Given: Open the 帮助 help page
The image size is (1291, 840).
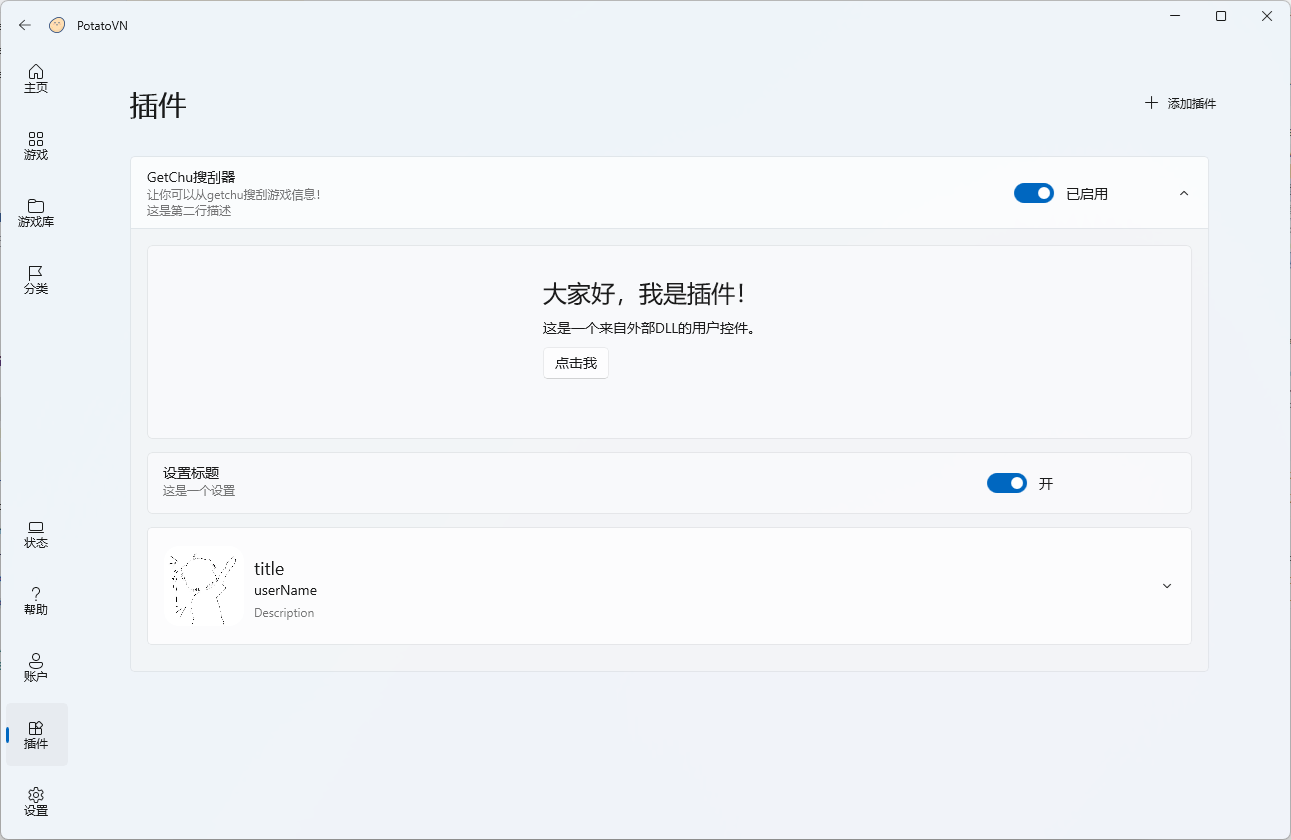Looking at the screenshot, I should [x=36, y=600].
